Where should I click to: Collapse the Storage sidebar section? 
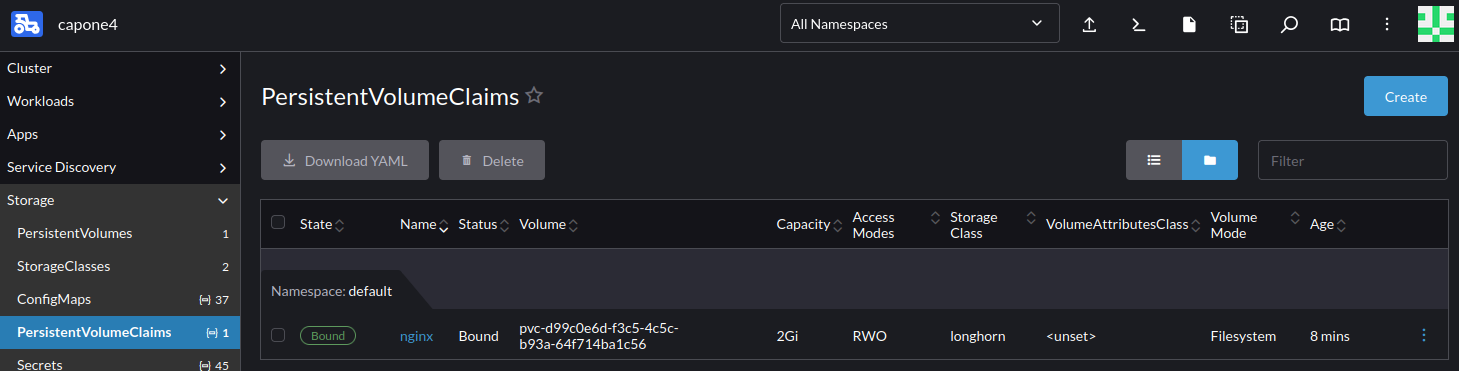pos(120,200)
